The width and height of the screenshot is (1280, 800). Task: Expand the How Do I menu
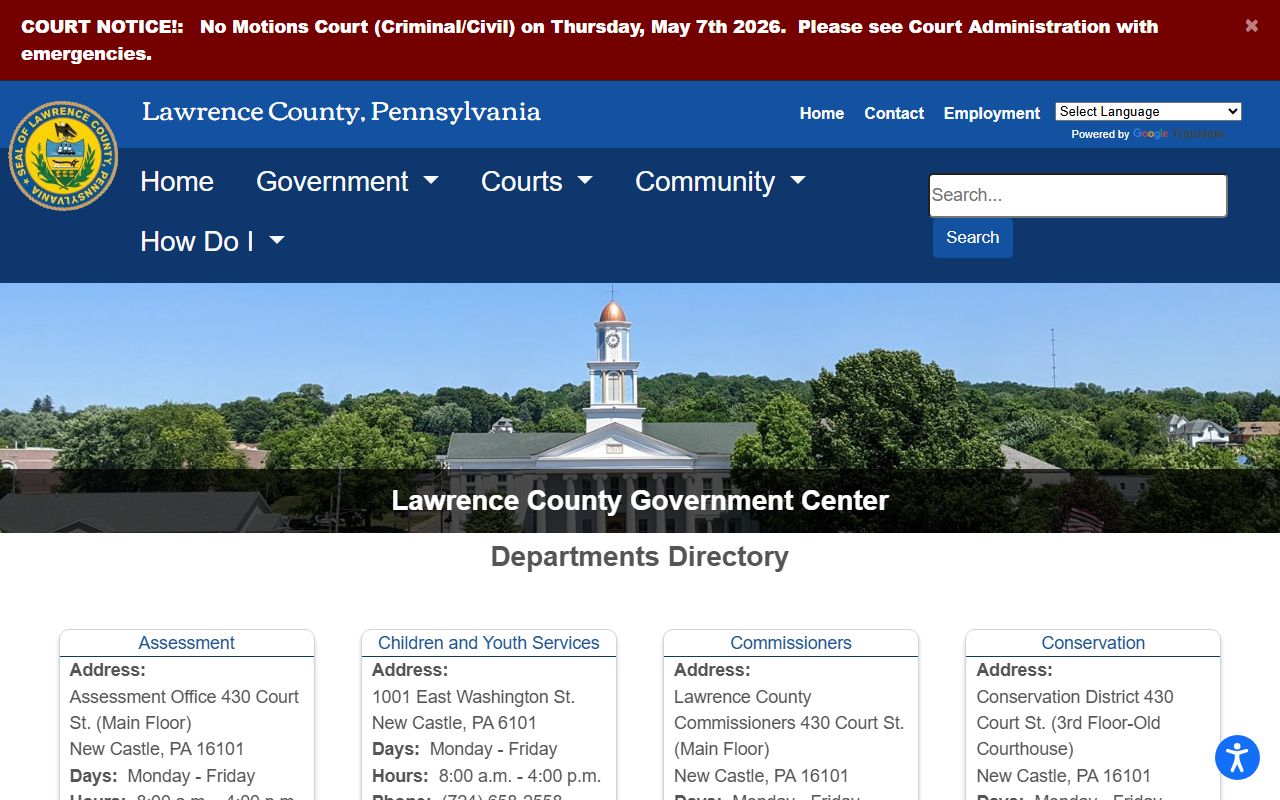[212, 241]
